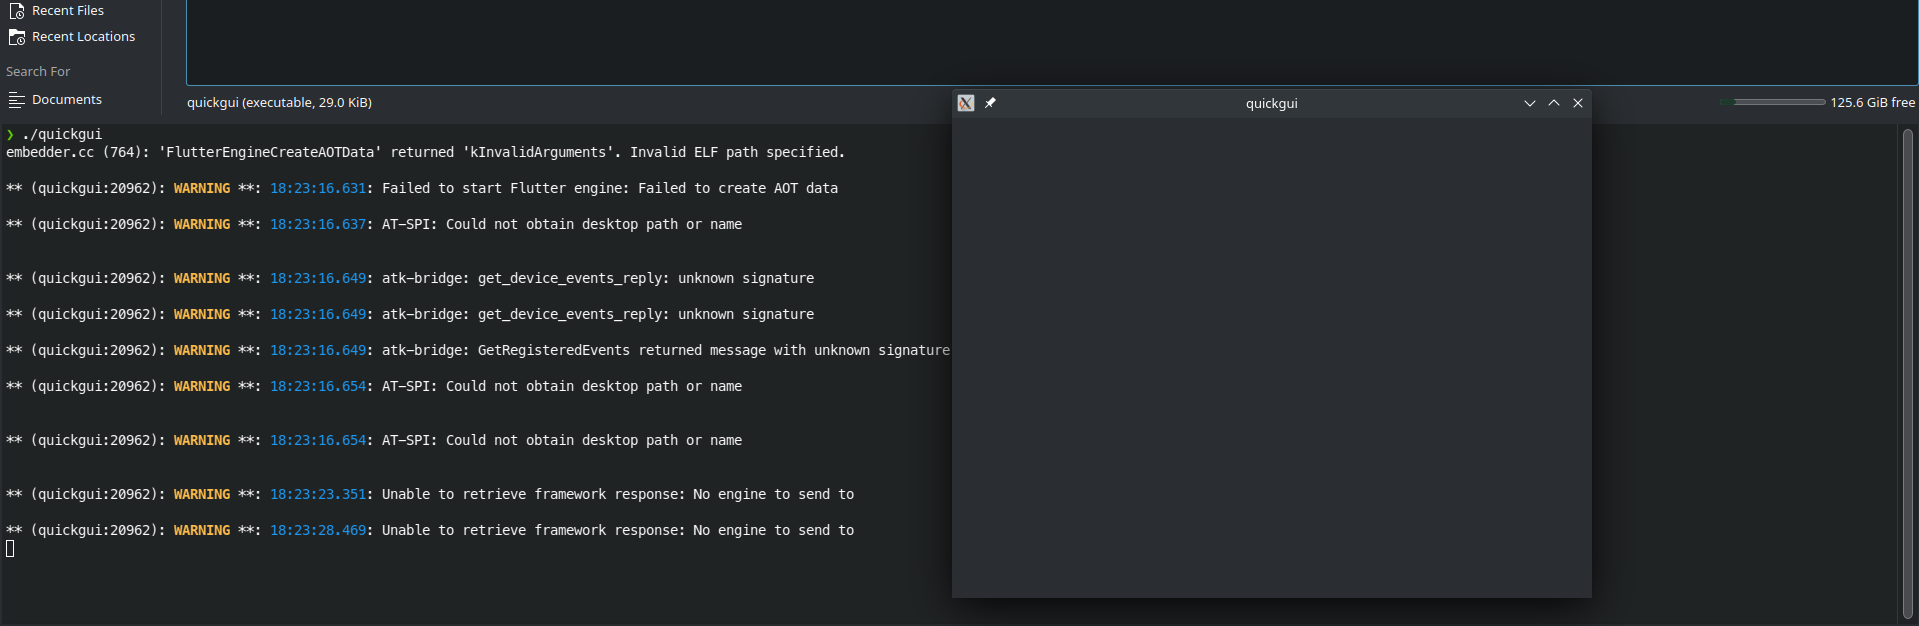This screenshot has width=1919, height=626.
Task: Click 'quickgui (executable, 29.0 KiB)' status text
Action: pyautogui.click(x=279, y=102)
